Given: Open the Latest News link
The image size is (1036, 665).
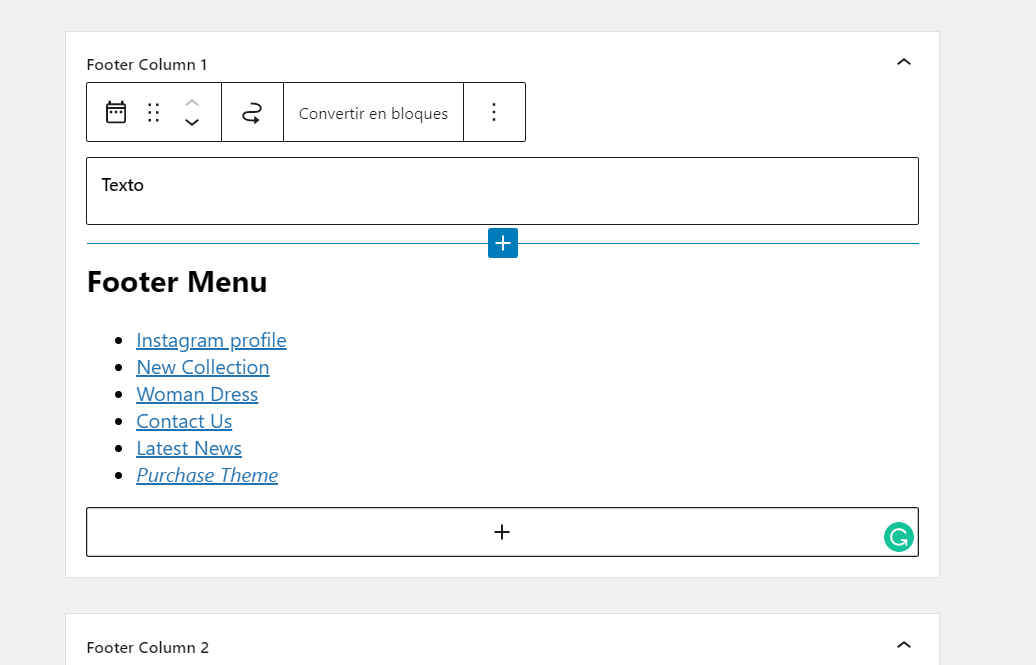Looking at the screenshot, I should [x=189, y=448].
